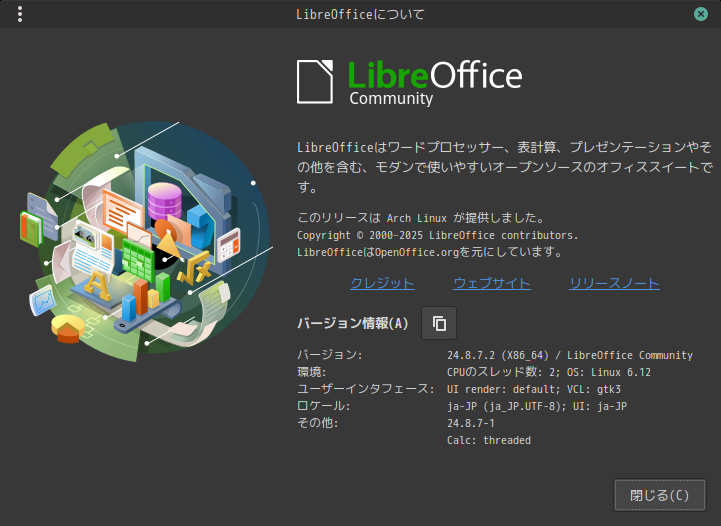Click the ja-JP locale value
721x526 pixels.
point(537,406)
